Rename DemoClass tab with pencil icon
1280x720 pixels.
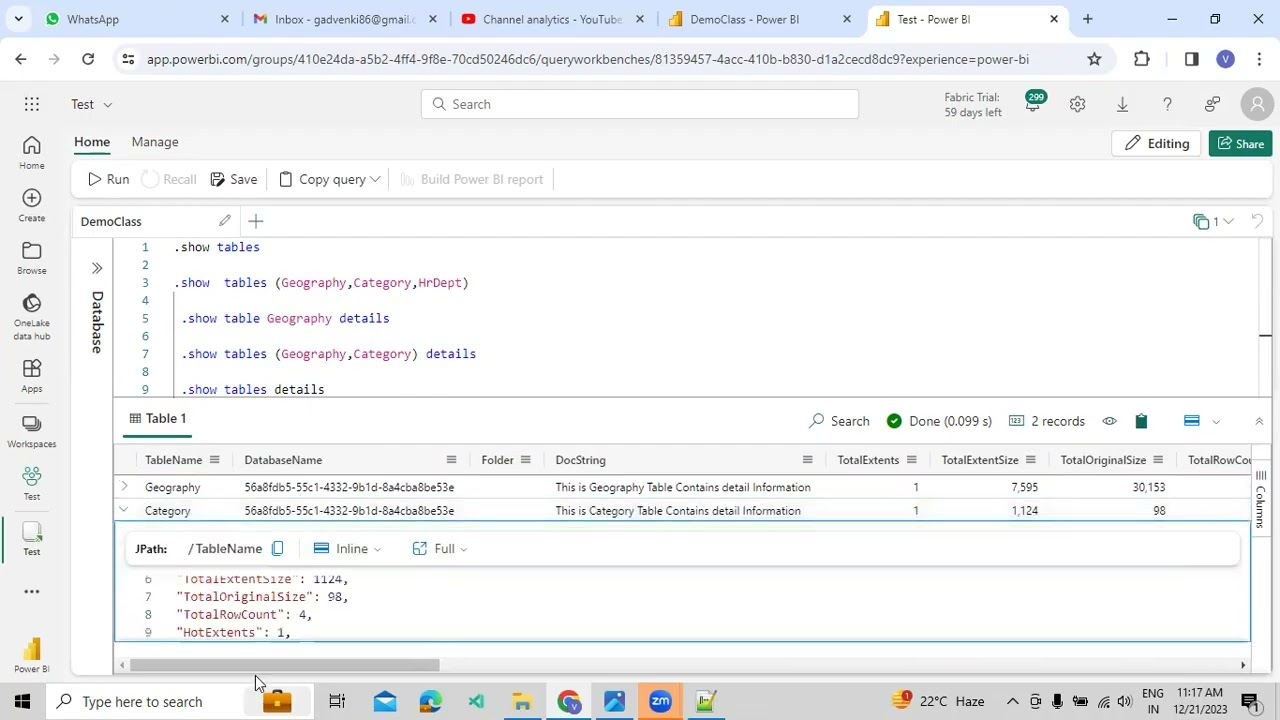click(x=225, y=221)
